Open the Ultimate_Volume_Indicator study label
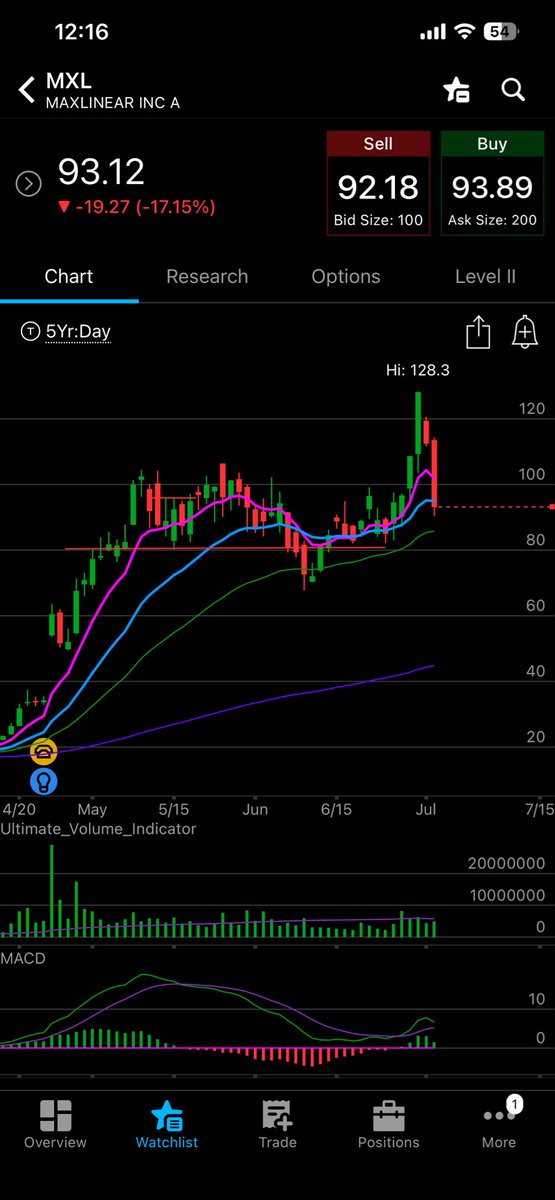This screenshot has width=555, height=1200. [99, 829]
